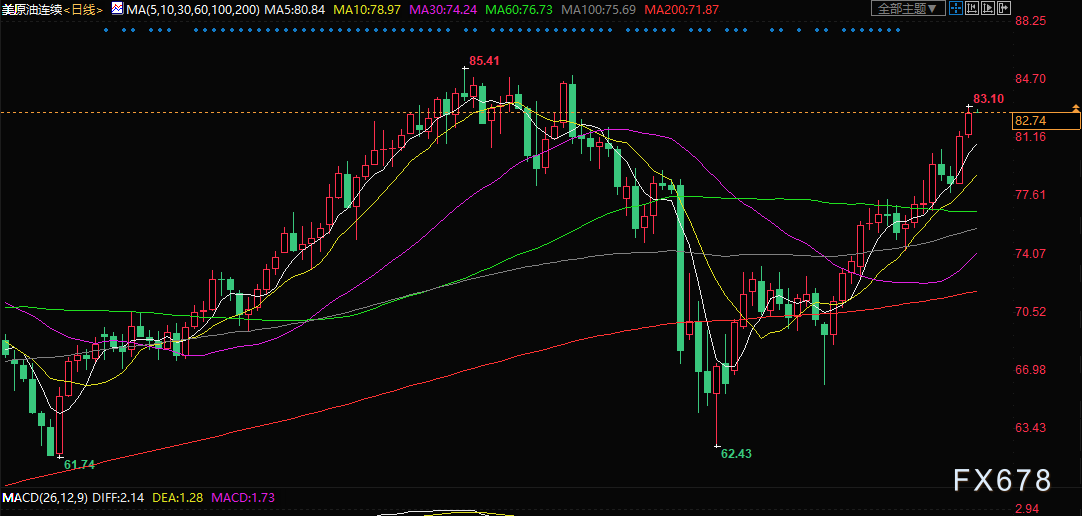1082x516 pixels.
Task: Click the 70.52 price axis label
Action: (1031, 311)
